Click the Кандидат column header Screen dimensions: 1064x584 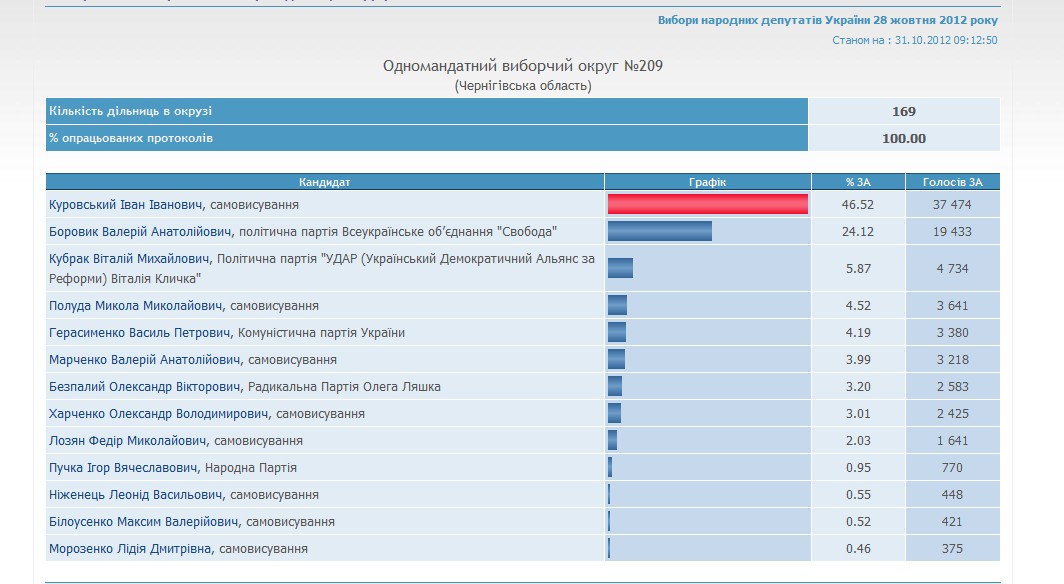pos(325,182)
